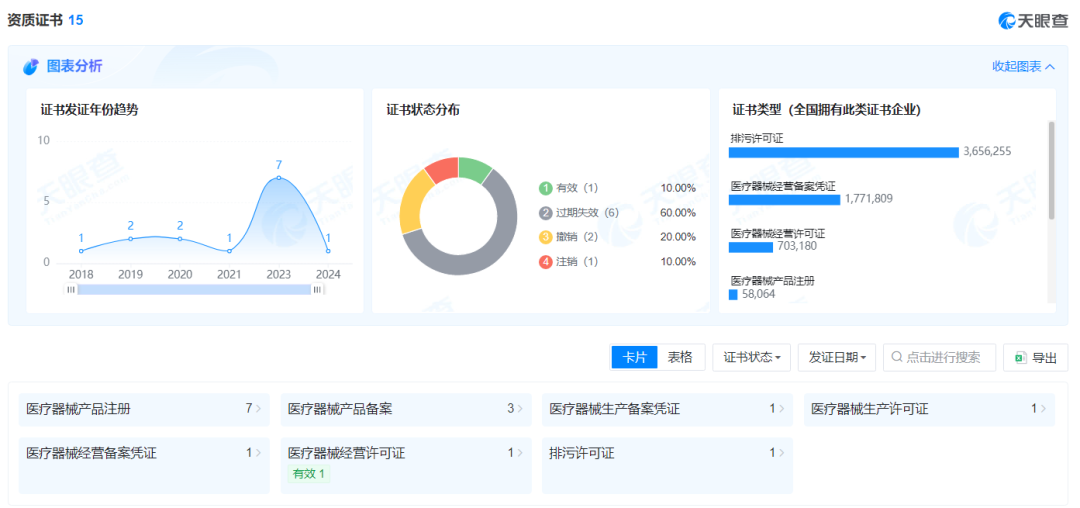Screen dimensions: 1080x508
Task: Collapse charts via 收起图表
Action: tap(1023, 66)
